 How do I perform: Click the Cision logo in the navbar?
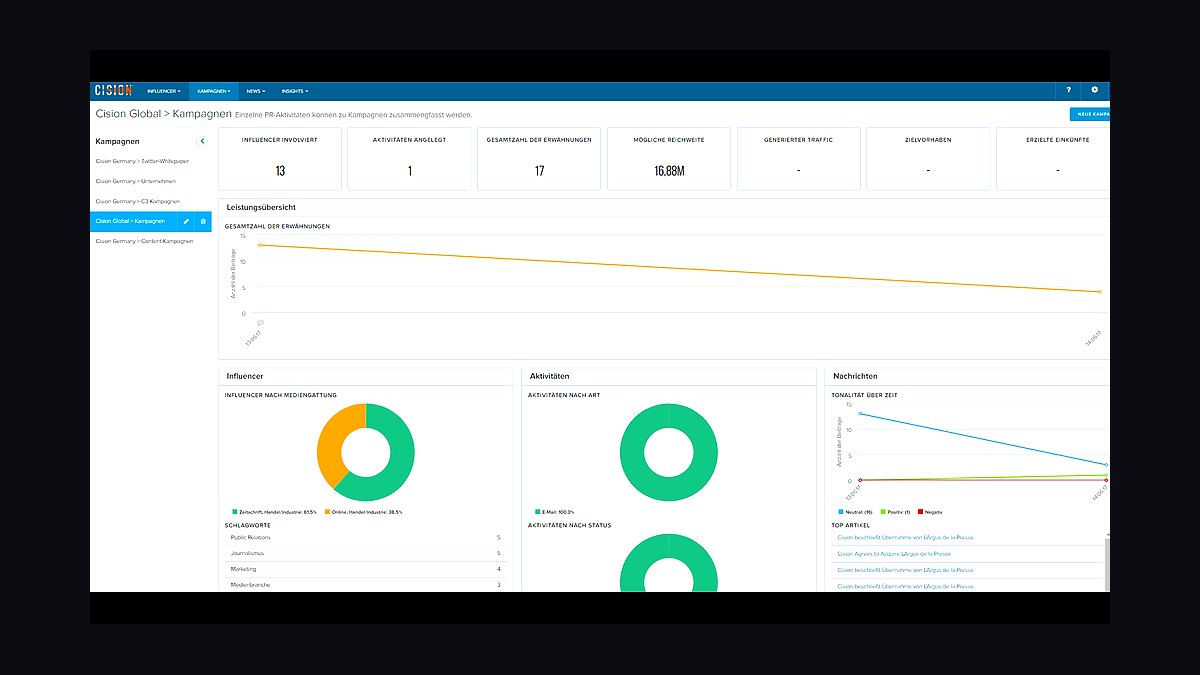(112, 90)
